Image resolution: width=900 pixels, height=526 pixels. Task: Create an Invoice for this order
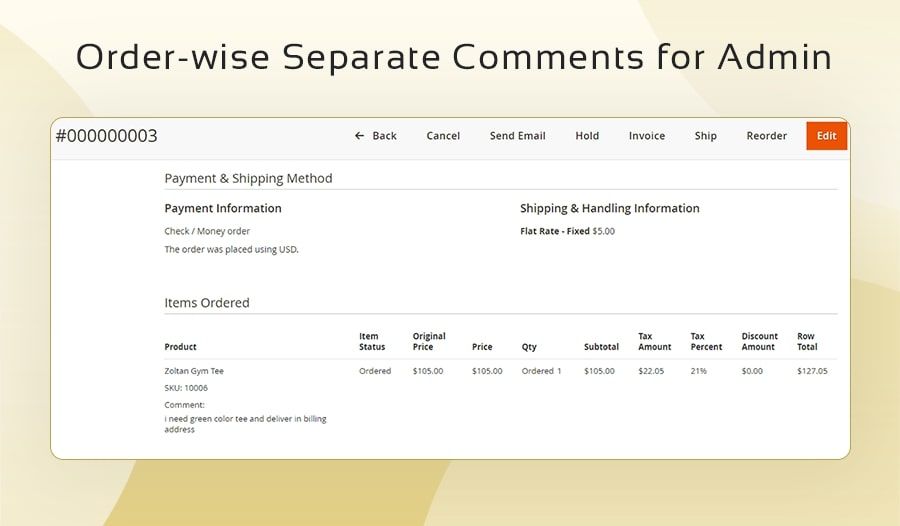coord(646,136)
